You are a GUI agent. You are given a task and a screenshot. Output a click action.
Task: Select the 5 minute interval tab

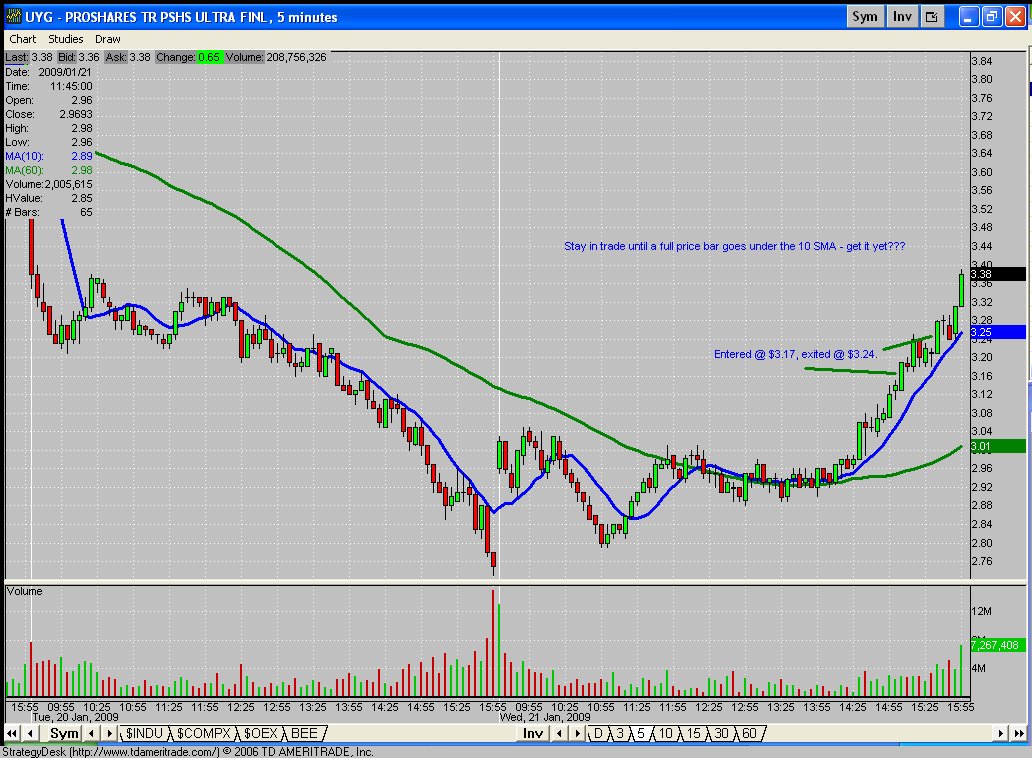click(640, 733)
